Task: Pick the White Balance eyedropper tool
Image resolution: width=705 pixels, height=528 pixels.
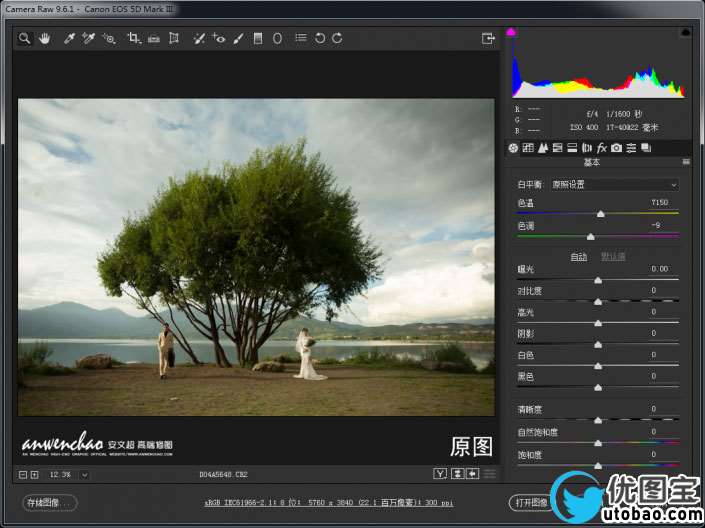Action: [70, 39]
